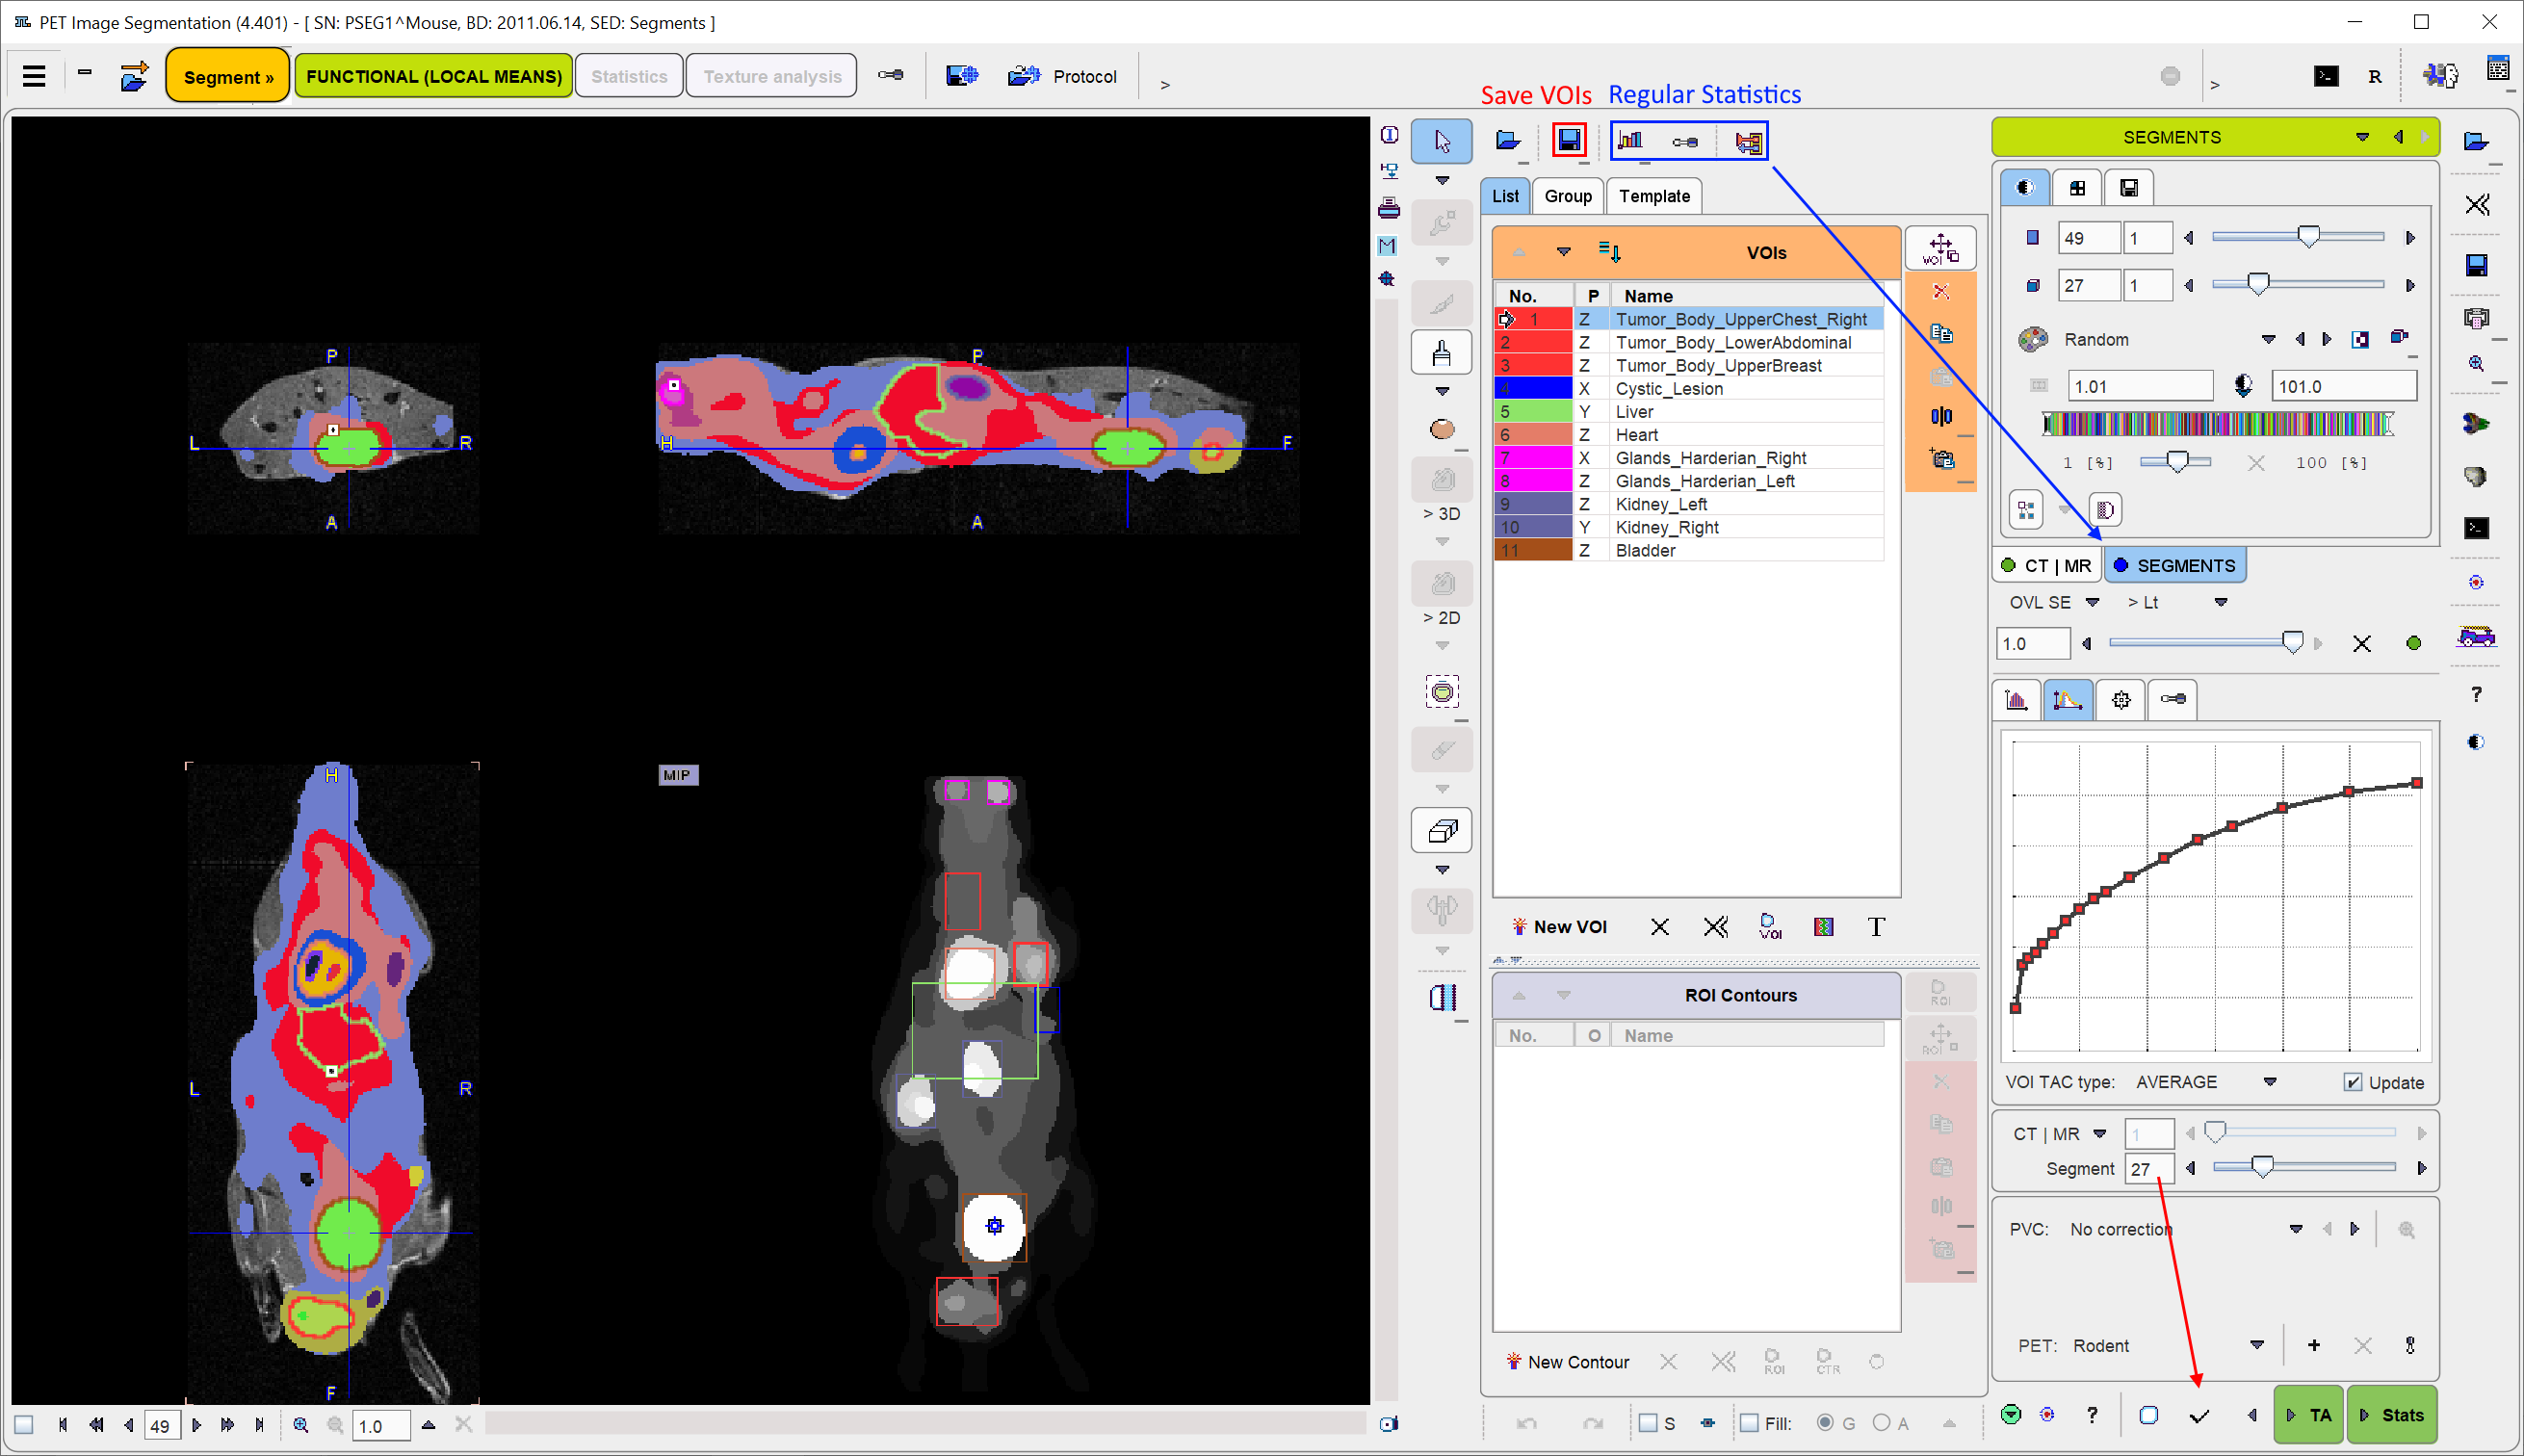Click the VOI color palette icon

click(x=1824, y=927)
